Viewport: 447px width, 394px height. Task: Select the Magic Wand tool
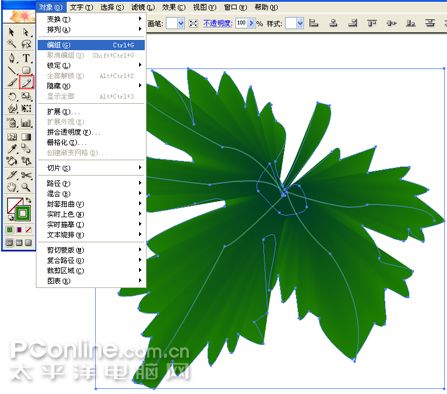[x=12, y=44]
